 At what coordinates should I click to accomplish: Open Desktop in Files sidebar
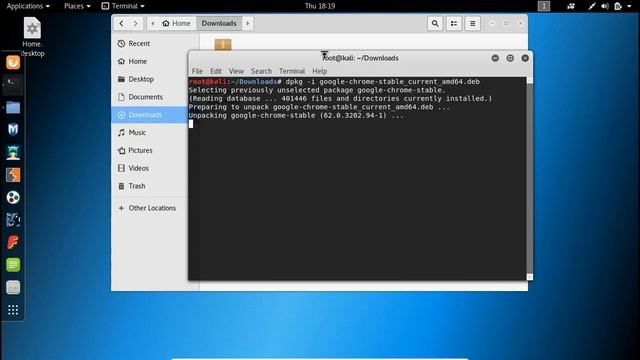tap(149, 79)
